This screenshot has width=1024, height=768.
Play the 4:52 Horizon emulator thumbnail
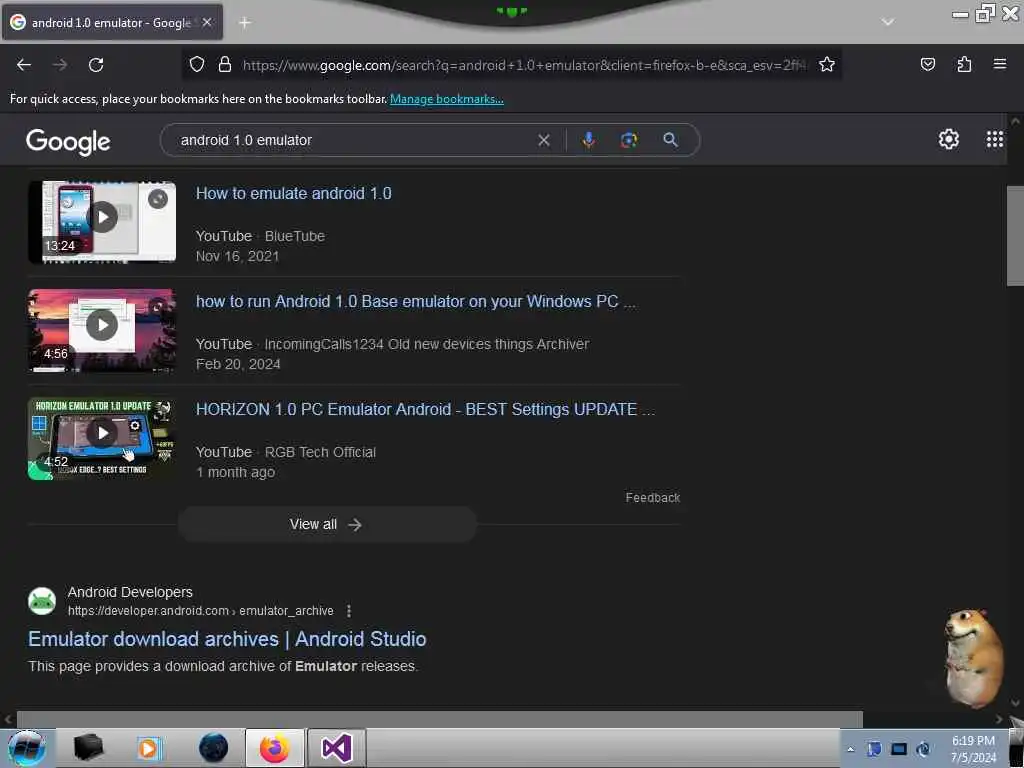pyautogui.click(x=103, y=438)
